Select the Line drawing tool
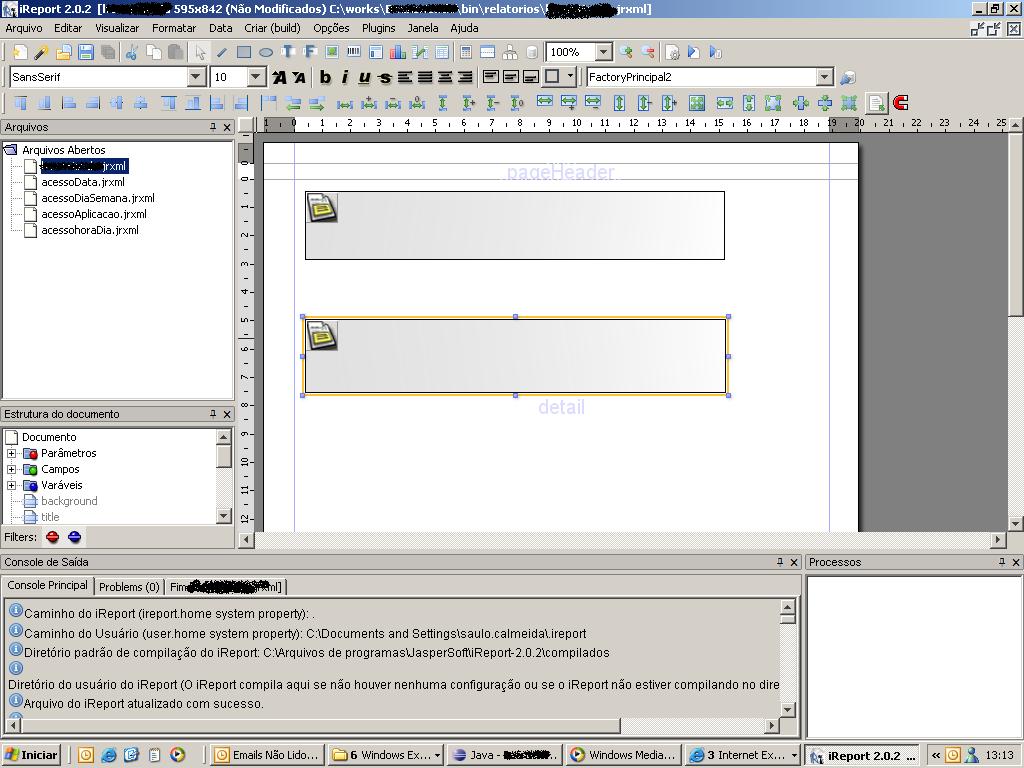 (221, 52)
